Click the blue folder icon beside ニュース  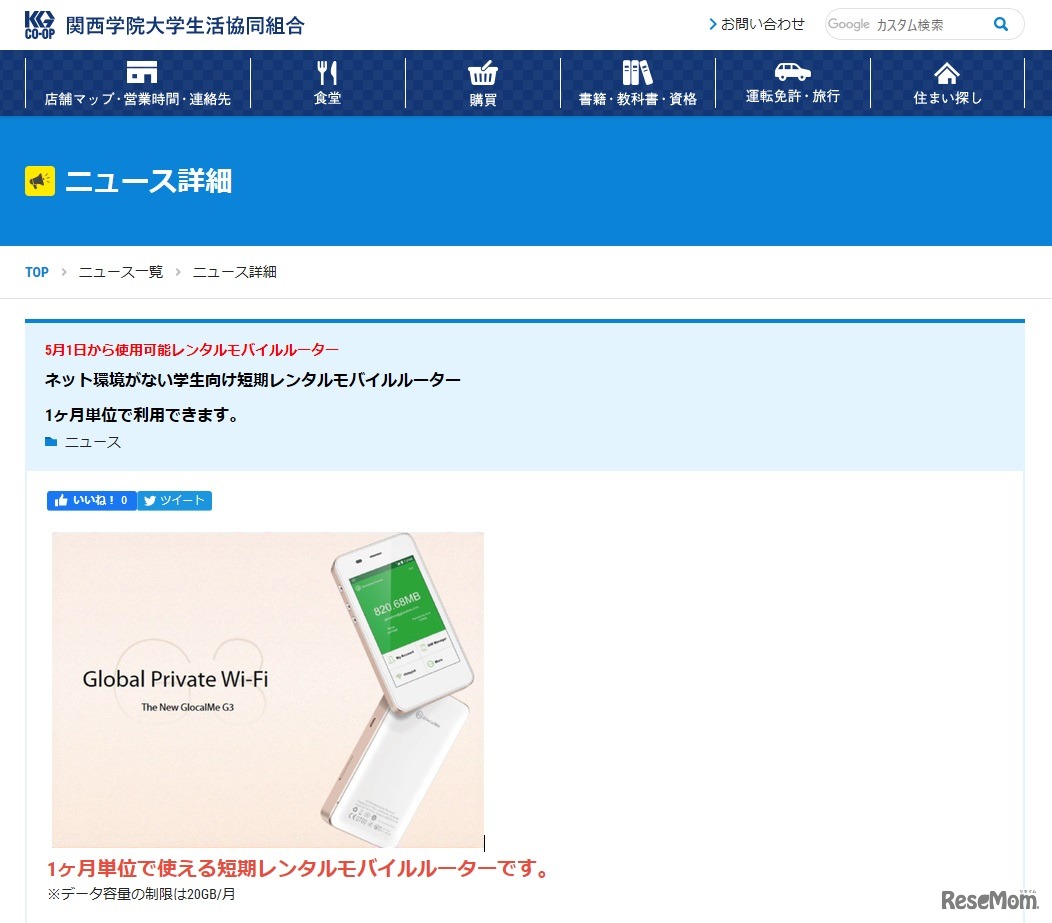tap(52, 441)
